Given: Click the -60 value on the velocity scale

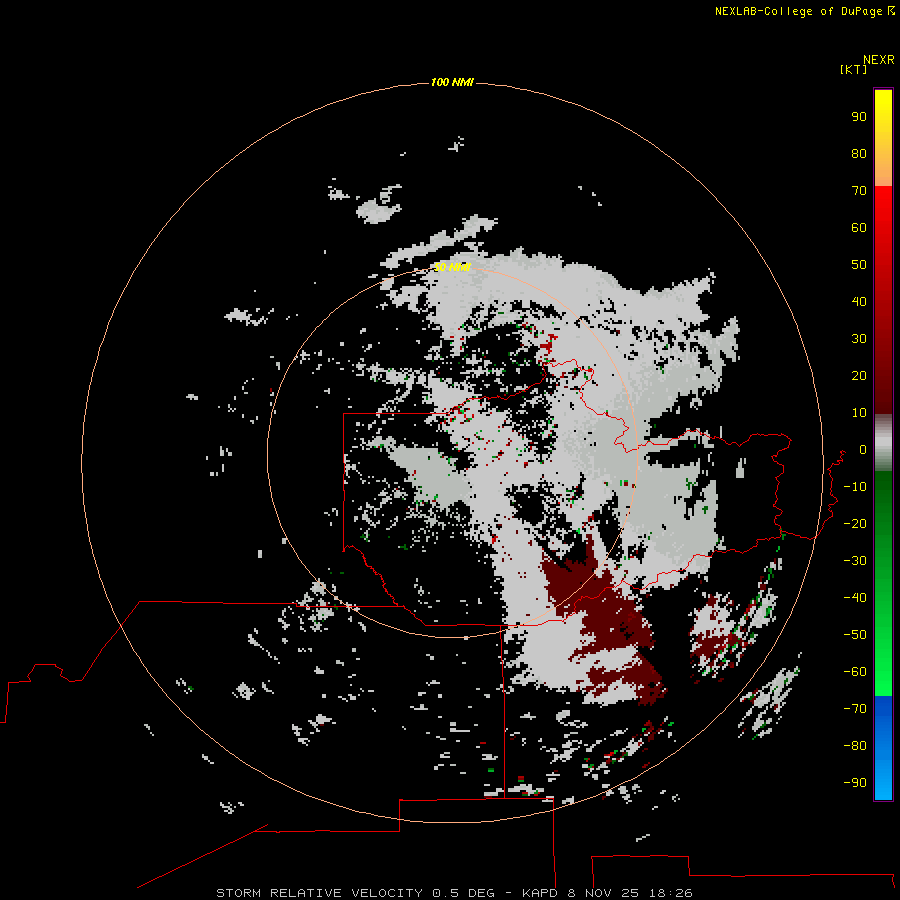Looking at the screenshot, I should (x=855, y=672).
